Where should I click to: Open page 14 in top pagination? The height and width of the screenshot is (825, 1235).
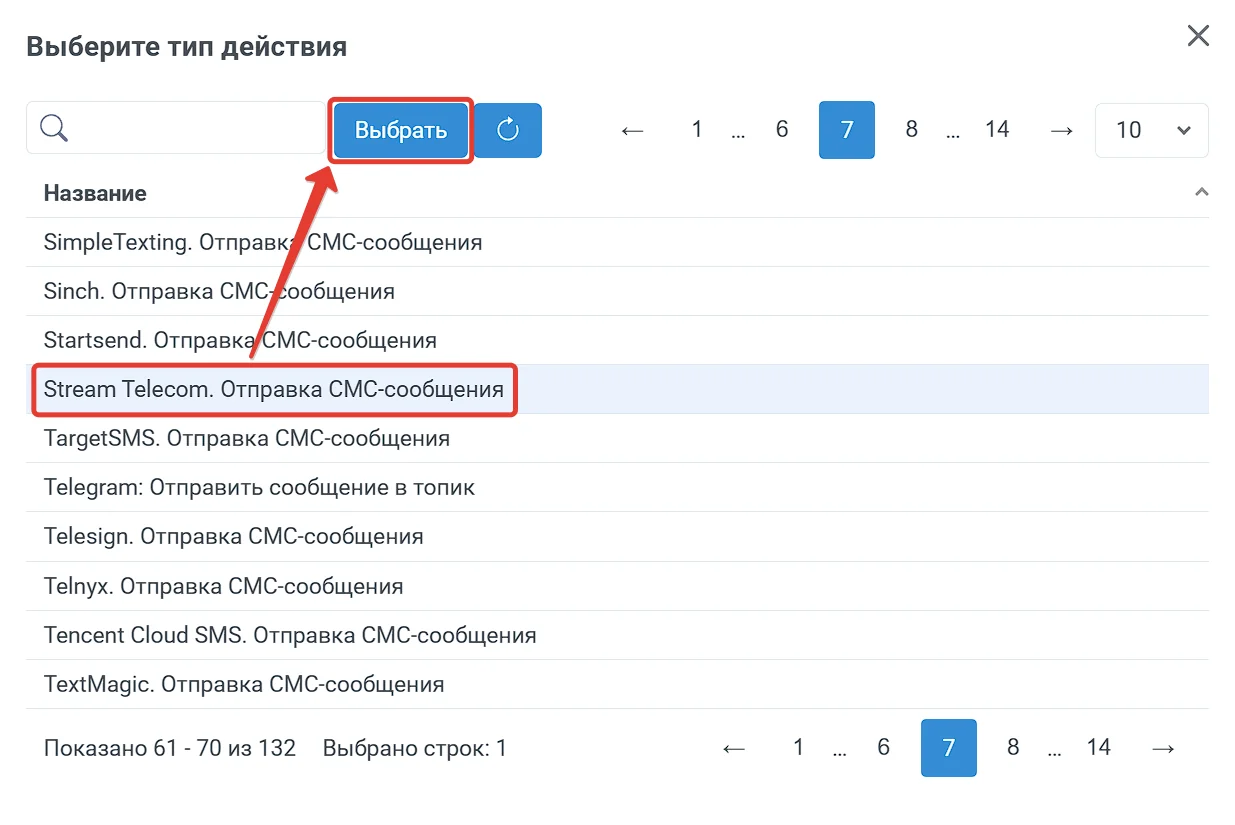pos(997,130)
